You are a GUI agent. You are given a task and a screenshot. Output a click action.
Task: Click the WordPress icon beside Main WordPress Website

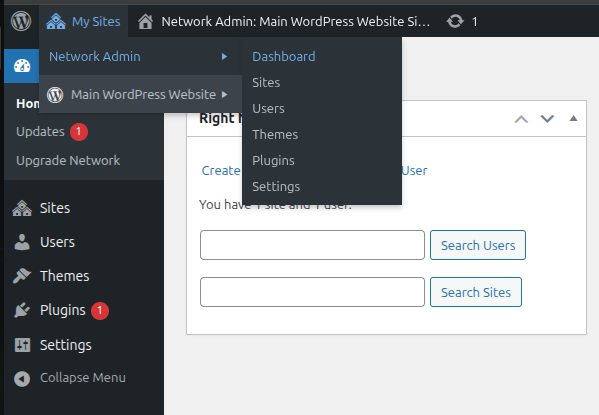(x=55, y=94)
